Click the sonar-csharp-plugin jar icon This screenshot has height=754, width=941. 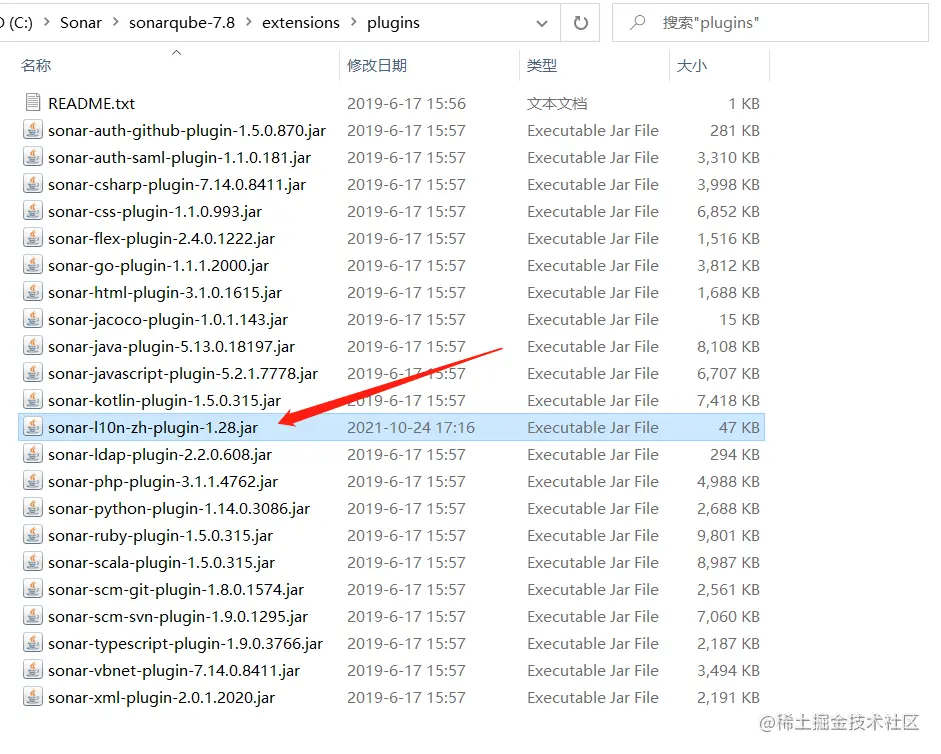coord(33,184)
